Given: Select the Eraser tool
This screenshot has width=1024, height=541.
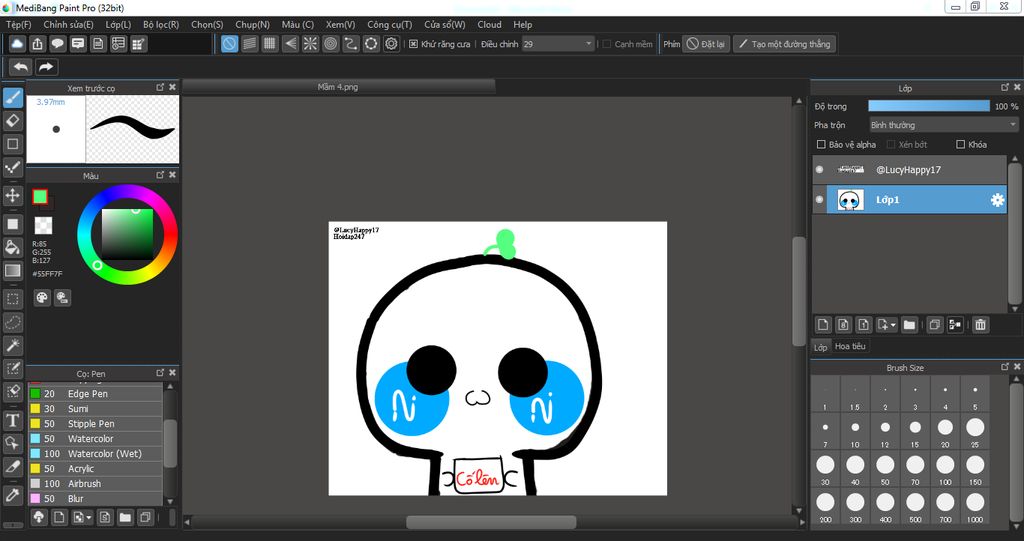Looking at the screenshot, I should pyautogui.click(x=12, y=121).
